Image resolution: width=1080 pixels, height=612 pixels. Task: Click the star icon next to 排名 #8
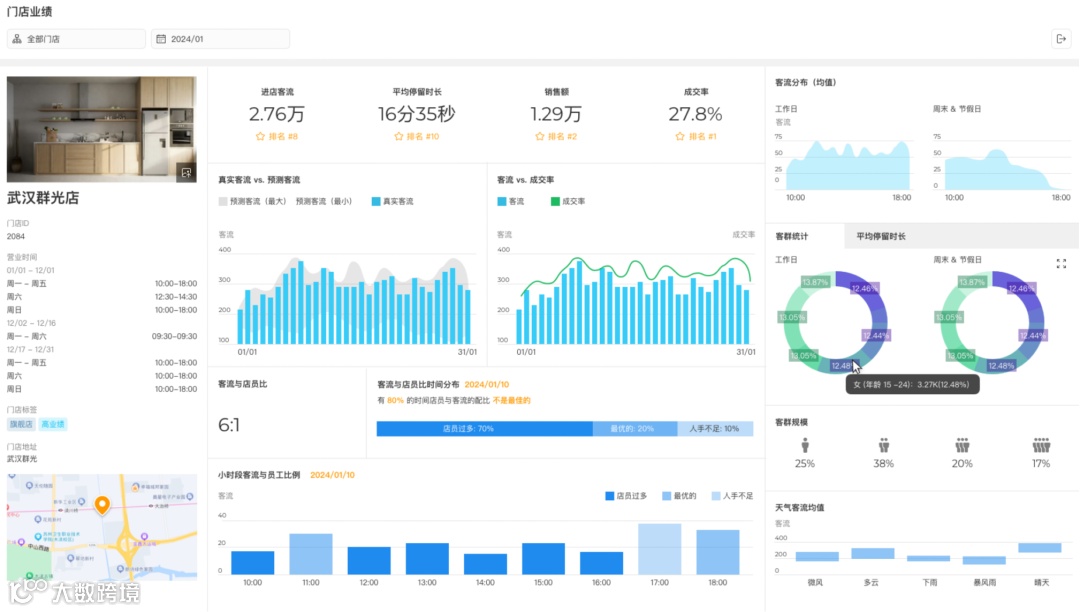pyautogui.click(x=260, y=136)
